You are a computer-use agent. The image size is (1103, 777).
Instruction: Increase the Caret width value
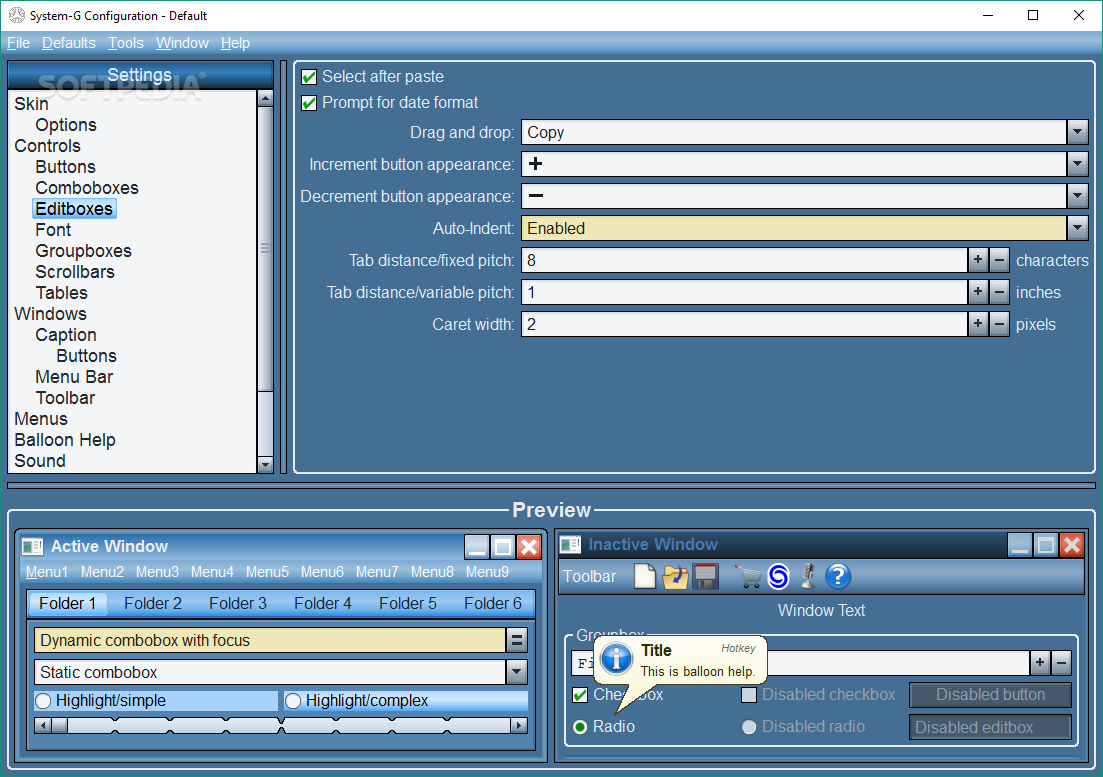point(978,324)
